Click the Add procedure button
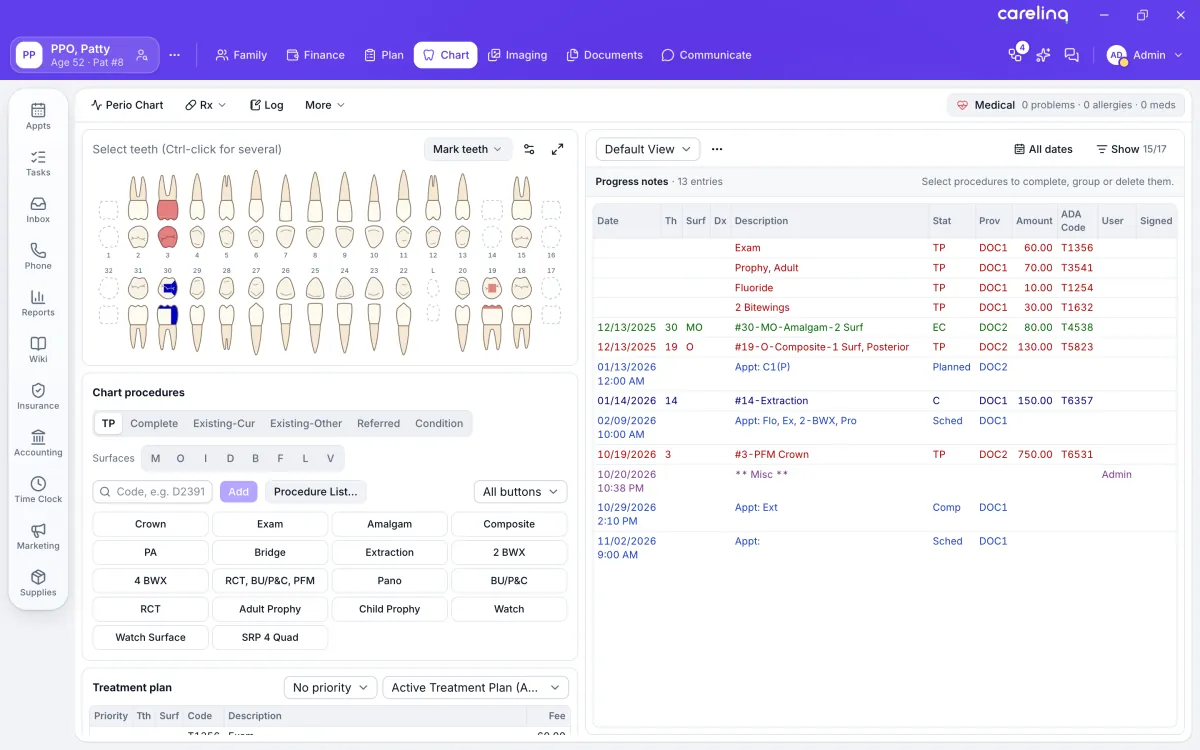Screen dimensions: 1200x750 pyautogui.click(x=239, y=492)
